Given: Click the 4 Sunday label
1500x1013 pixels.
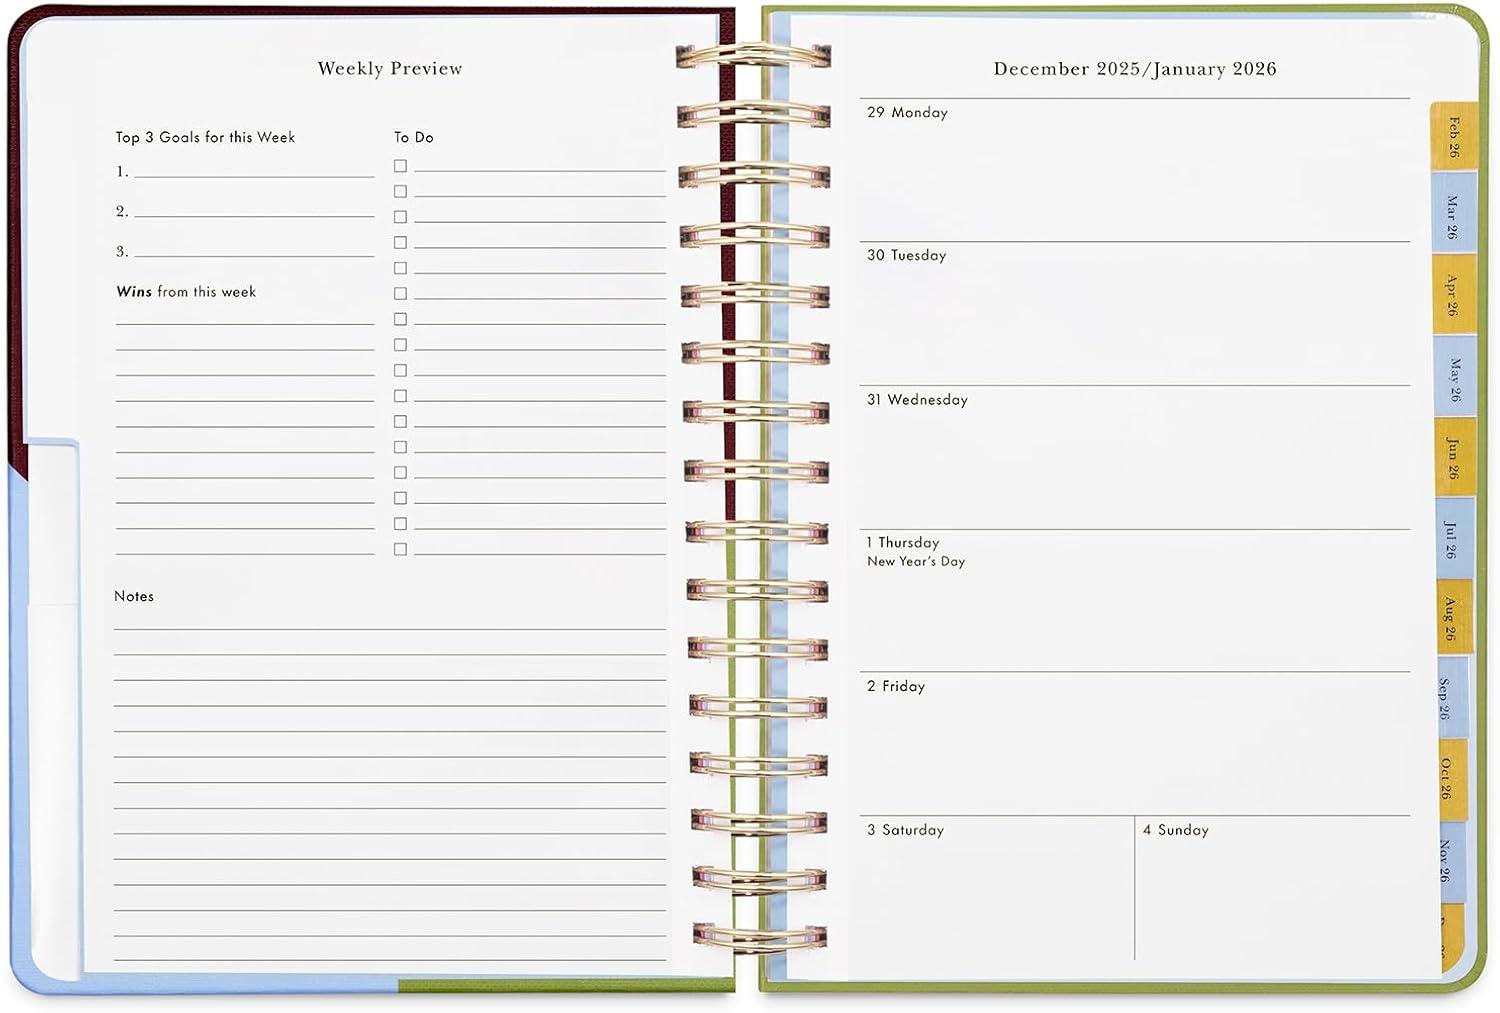Looking at the screenshot, I should pos(1176,830).
